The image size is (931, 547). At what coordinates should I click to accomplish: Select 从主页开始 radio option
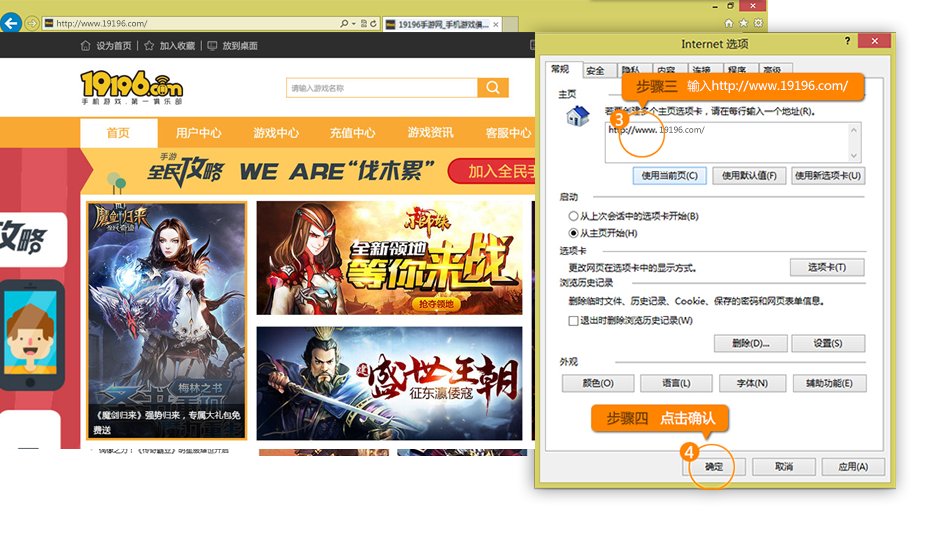click(x=573, y=233)
